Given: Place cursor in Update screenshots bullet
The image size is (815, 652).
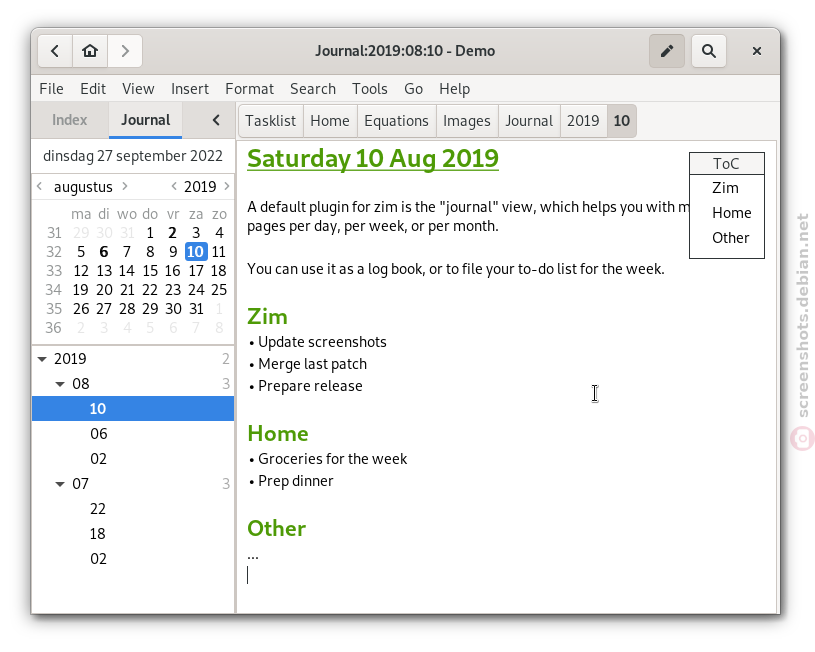Looking at the screenshot, I should (x=322, y=342).
